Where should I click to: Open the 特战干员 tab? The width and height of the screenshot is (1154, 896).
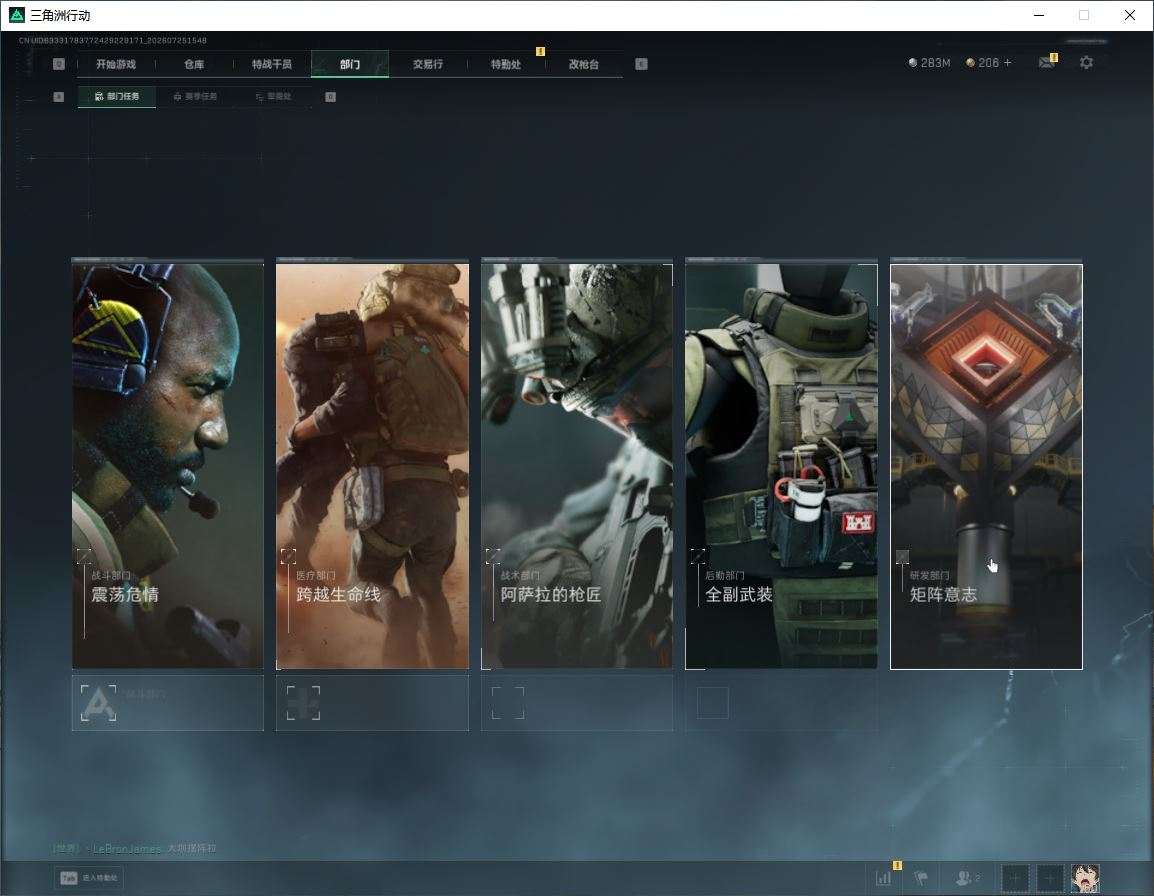(272, 64)
